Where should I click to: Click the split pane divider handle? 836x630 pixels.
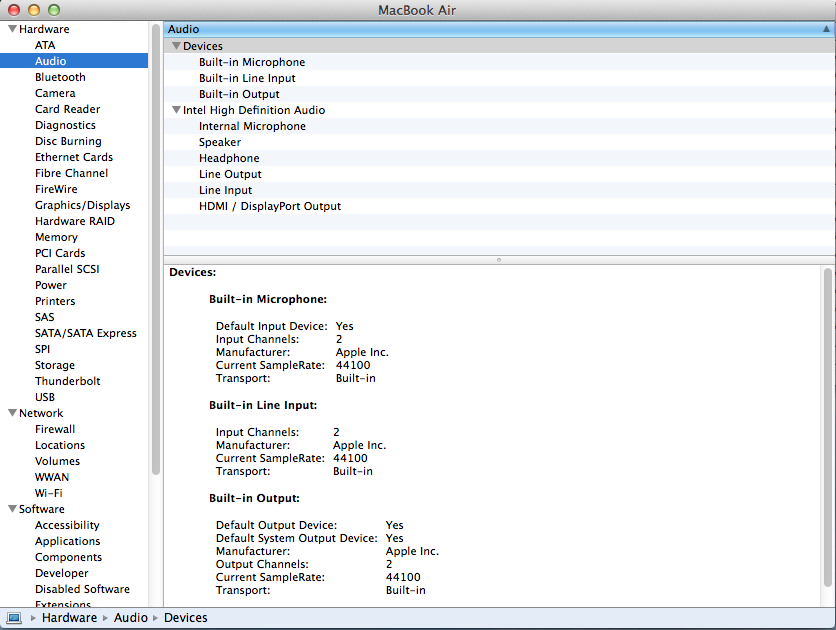click(498, 260)
